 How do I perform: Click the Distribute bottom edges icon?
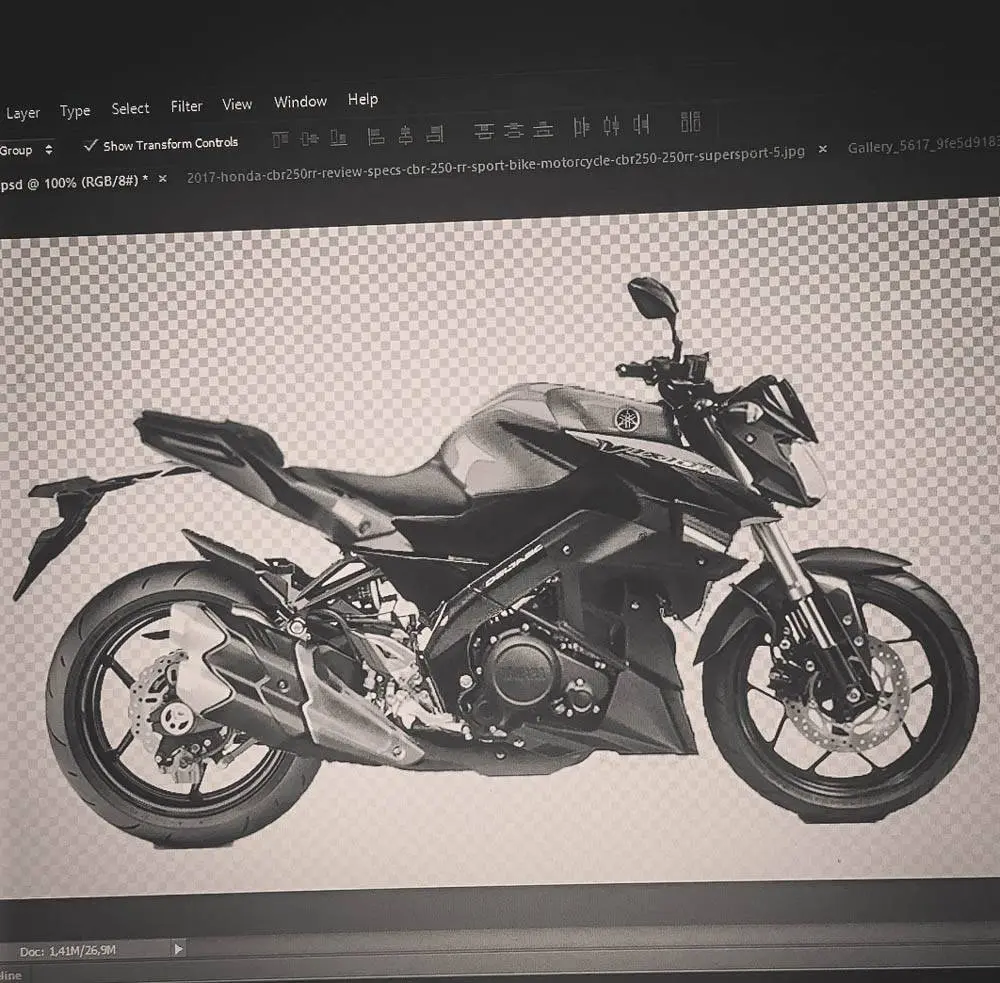[x=543, y=129]
